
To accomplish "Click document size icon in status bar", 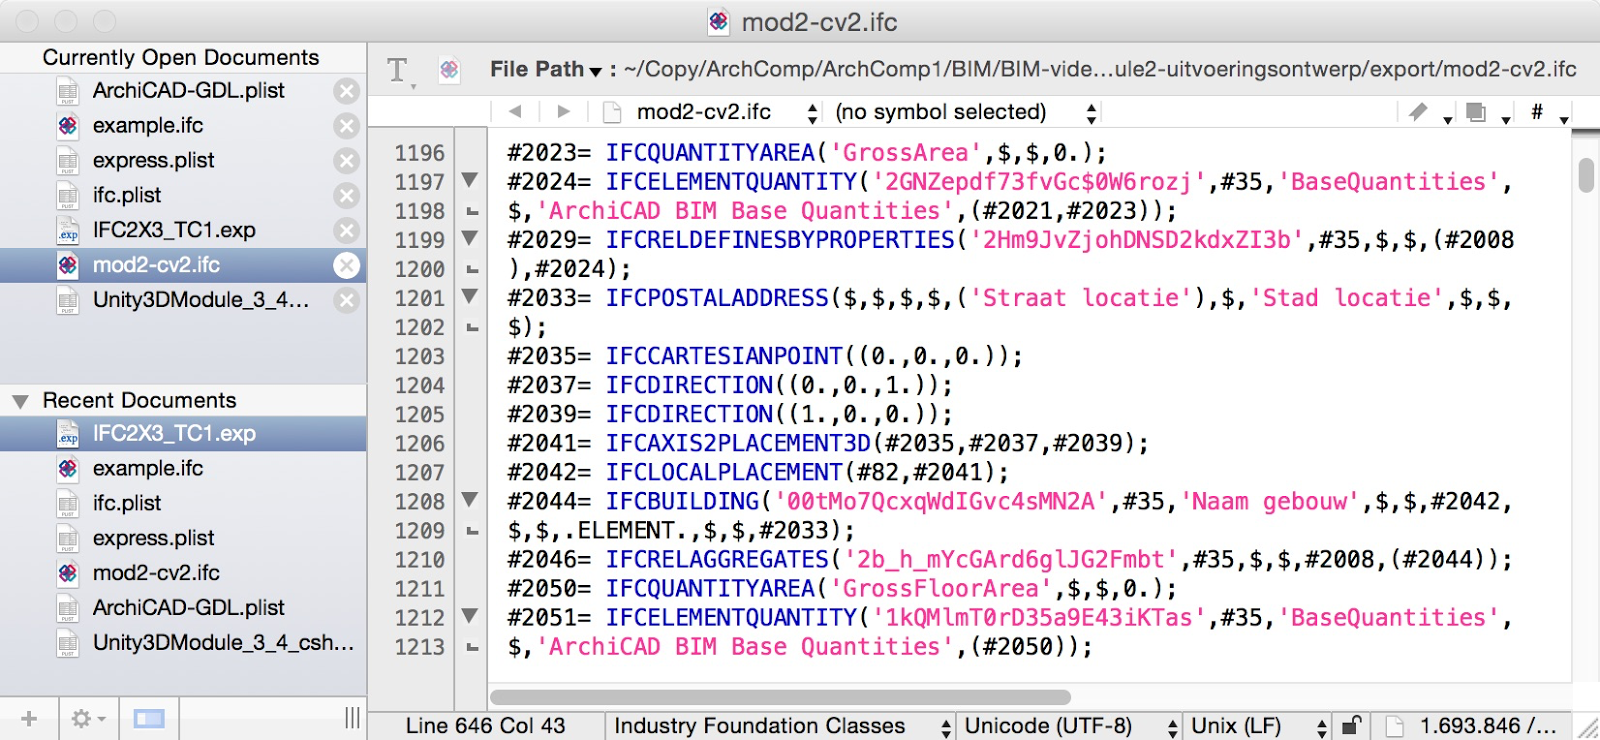I will pos(1394,726).
